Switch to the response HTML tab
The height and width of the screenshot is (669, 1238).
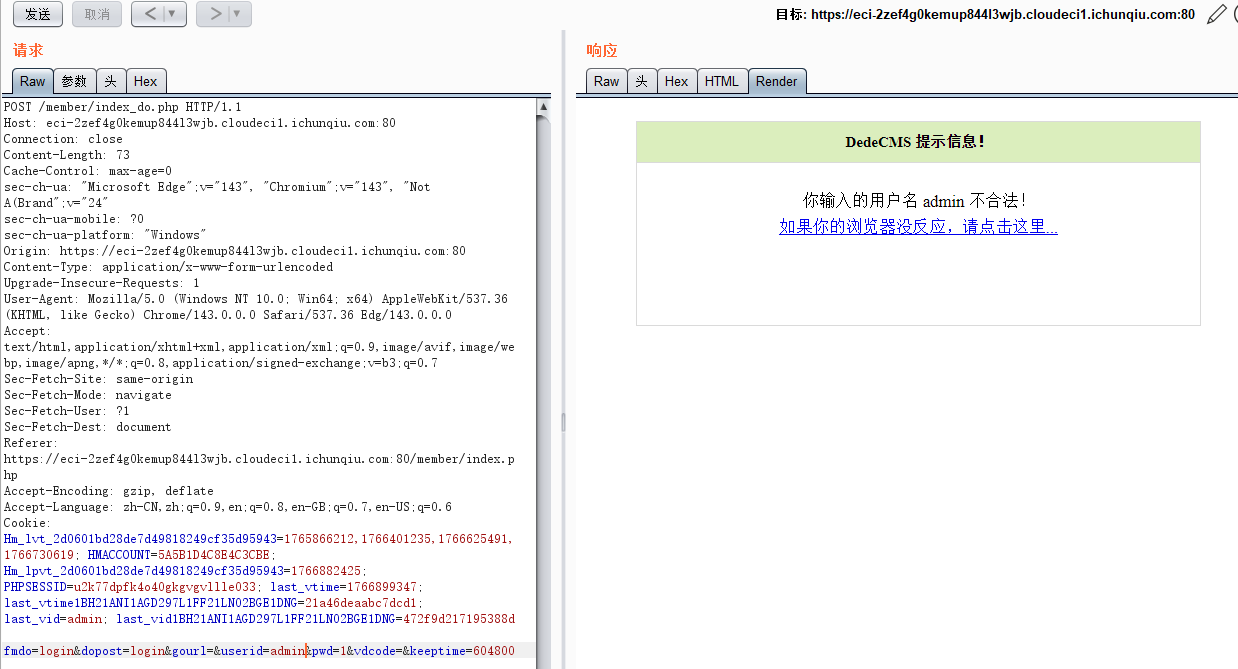click(x=721, y=82)
